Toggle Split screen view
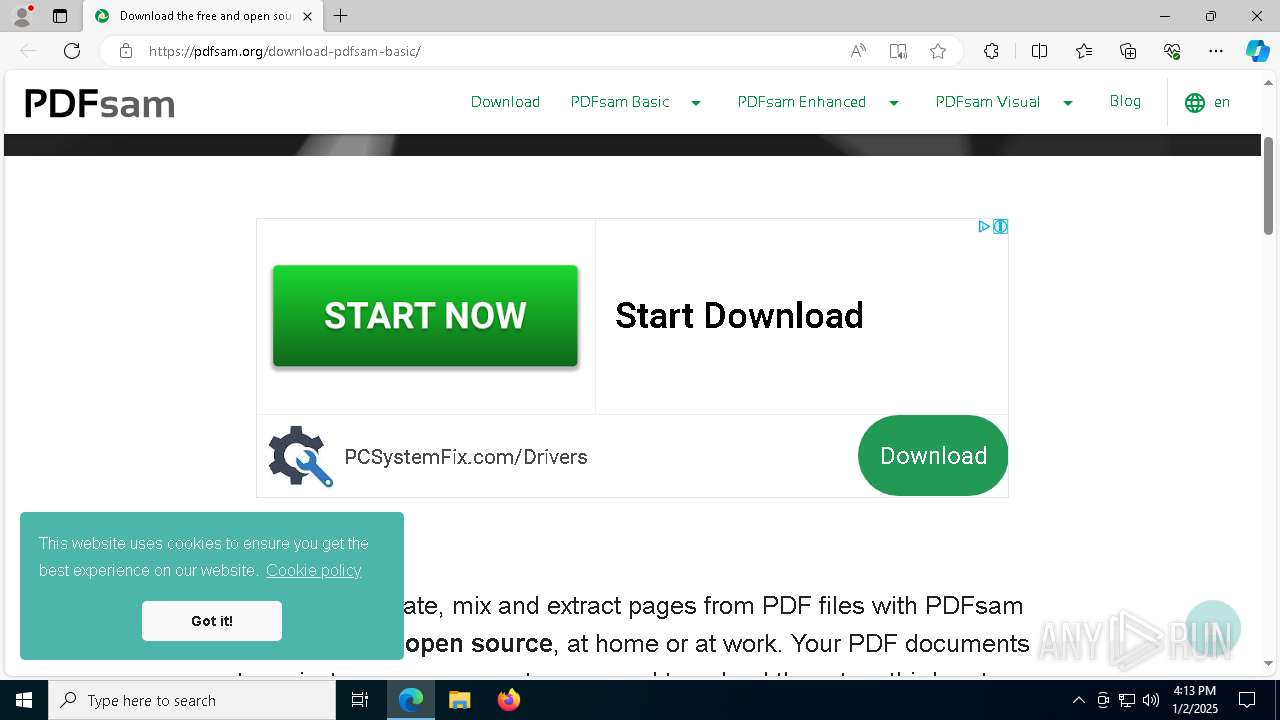The width and height of the screenshot is (1280, 720). pos(1039,51)
